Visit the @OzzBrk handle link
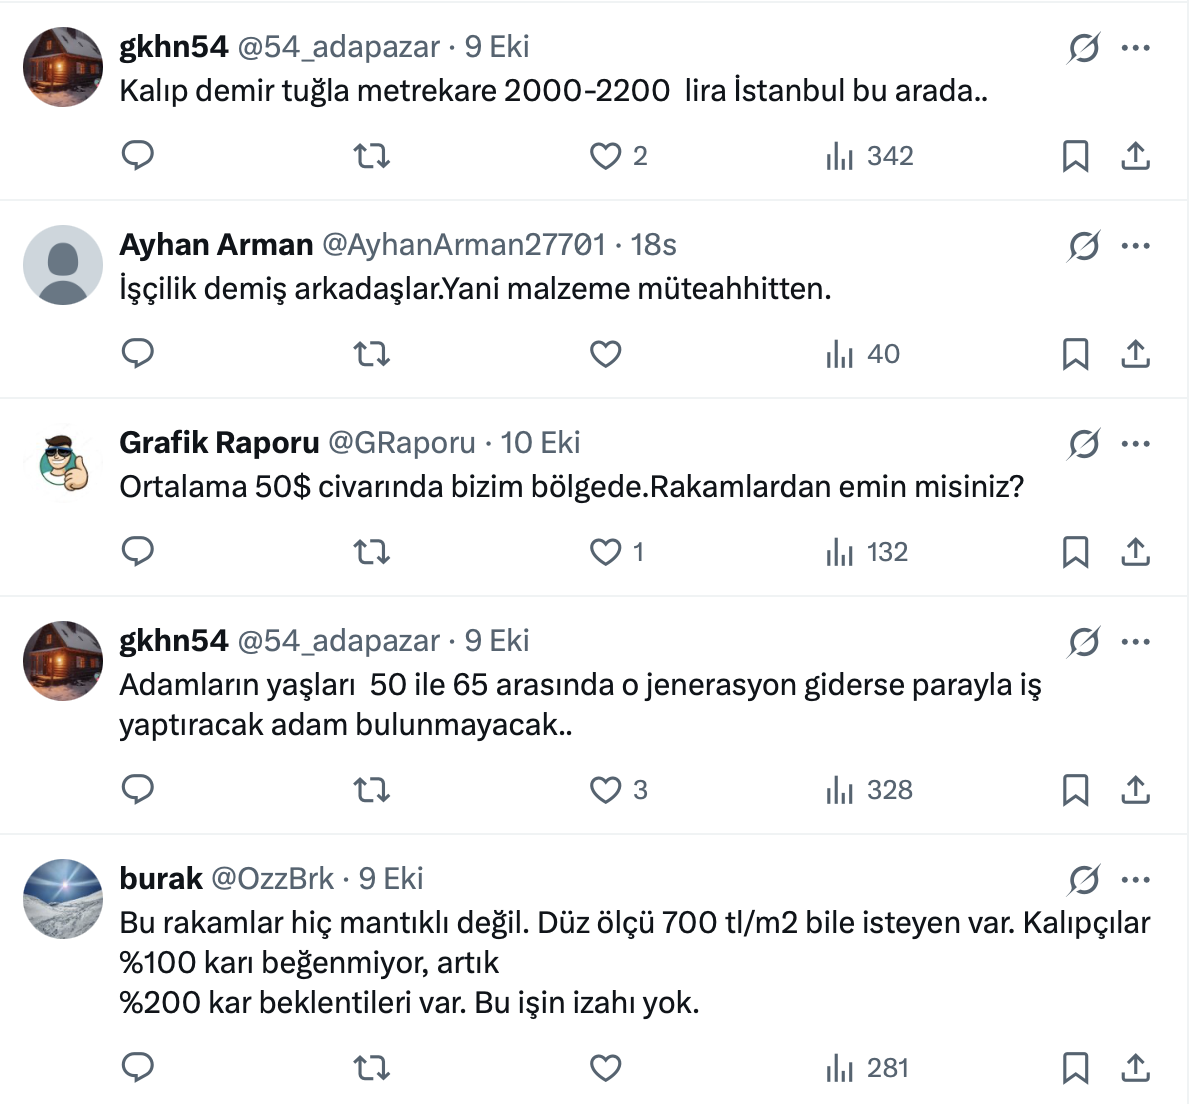The image size is (1192, 1104). click(x=273, y=879)
